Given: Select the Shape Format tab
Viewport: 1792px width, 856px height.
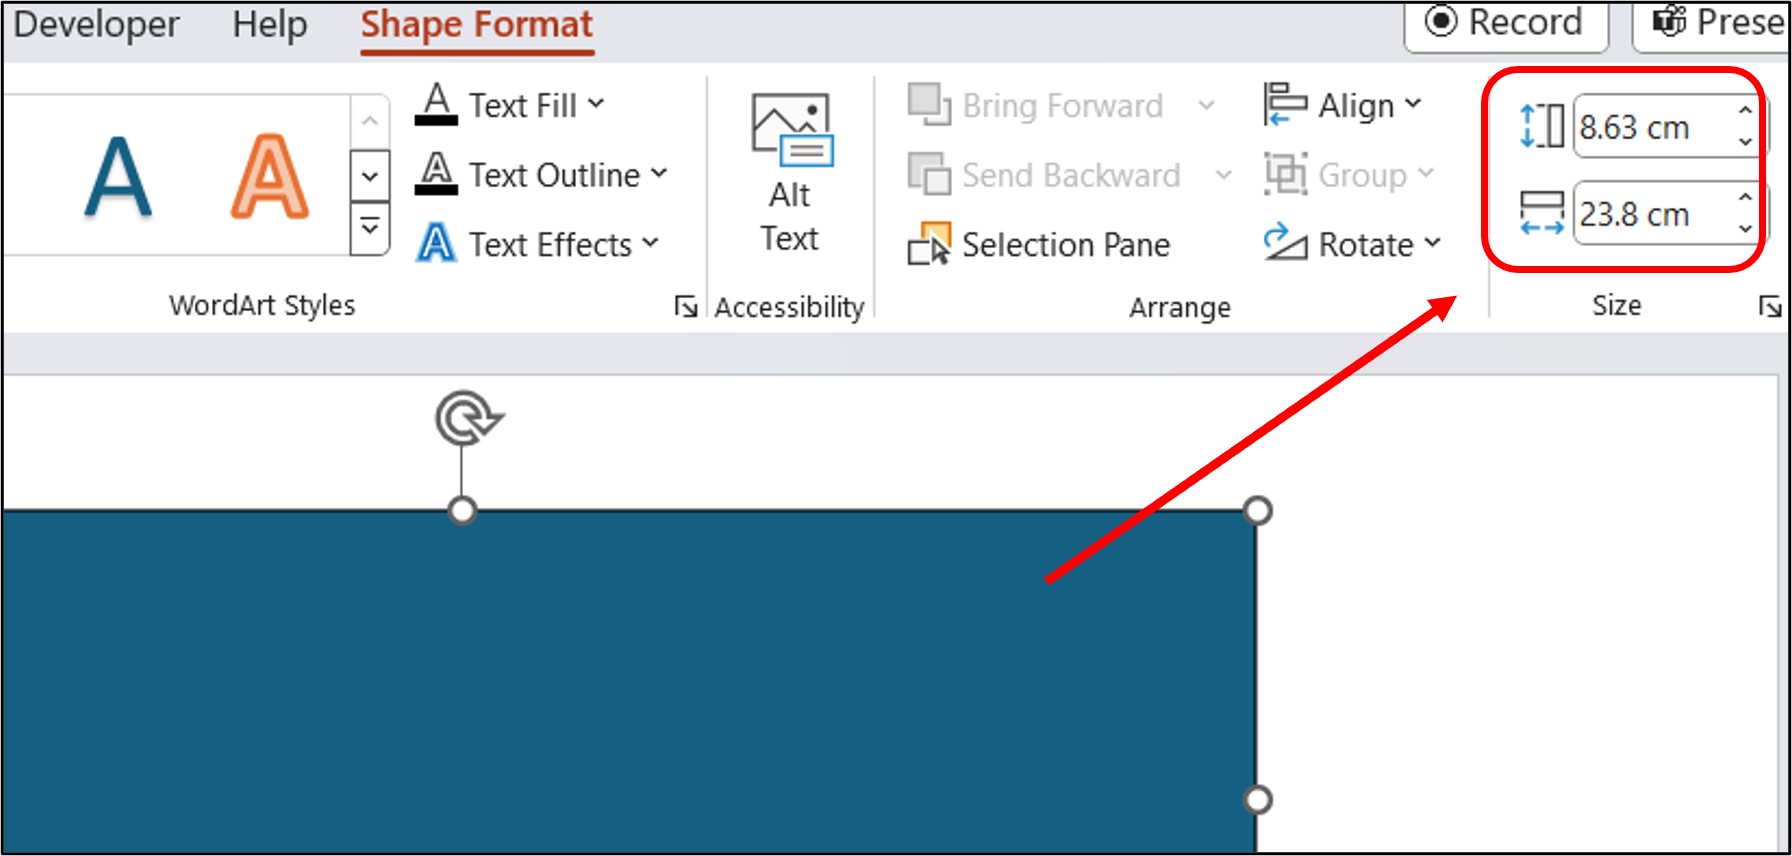Looking at the screenshot, I should pyautogui.click(x=477, y=24).
